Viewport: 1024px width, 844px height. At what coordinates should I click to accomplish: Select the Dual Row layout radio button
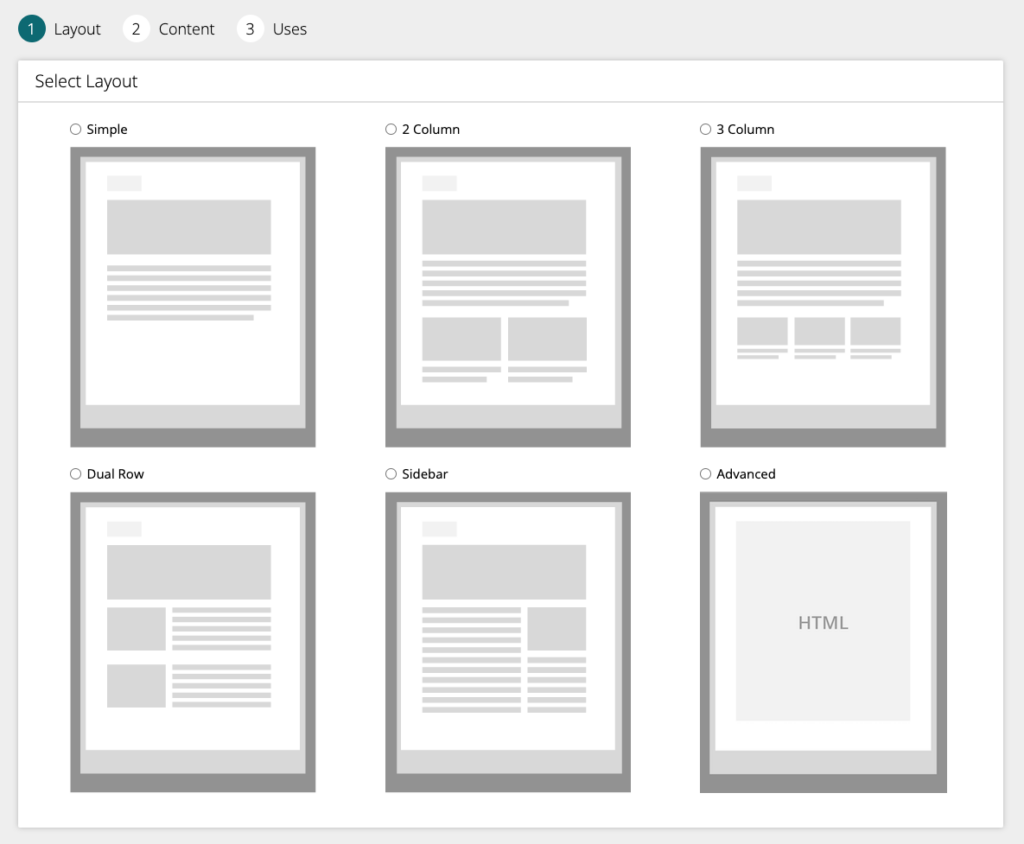pos(76,474)
